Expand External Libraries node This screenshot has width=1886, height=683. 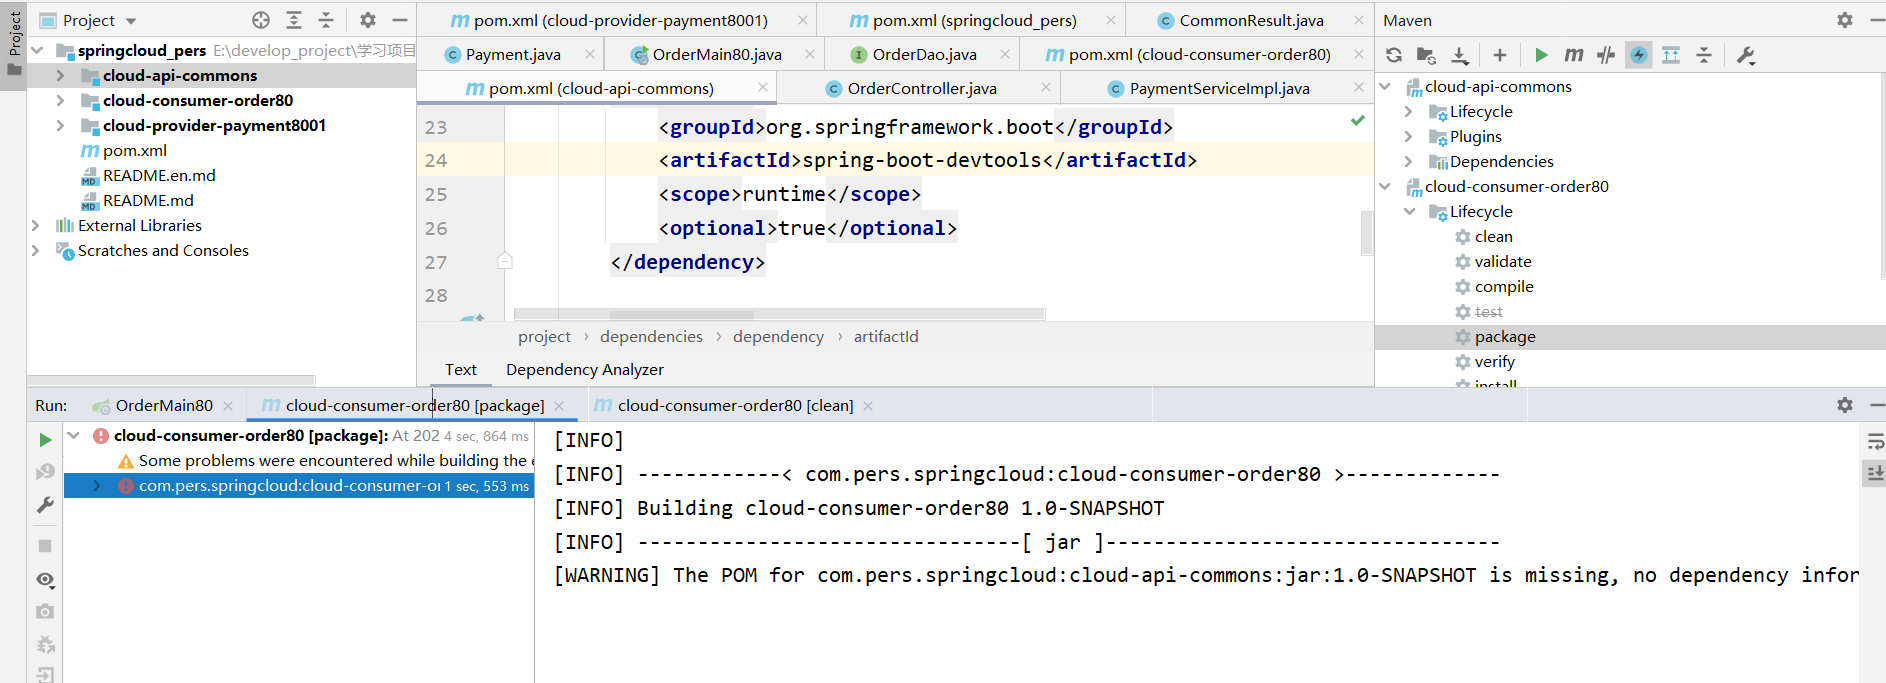(36, 225)
